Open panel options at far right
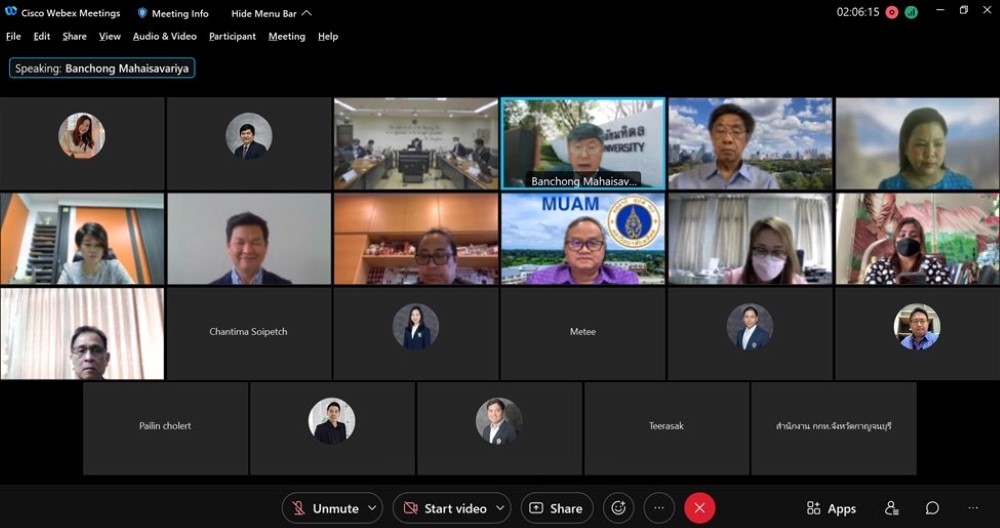 click(x=973, y=508)
